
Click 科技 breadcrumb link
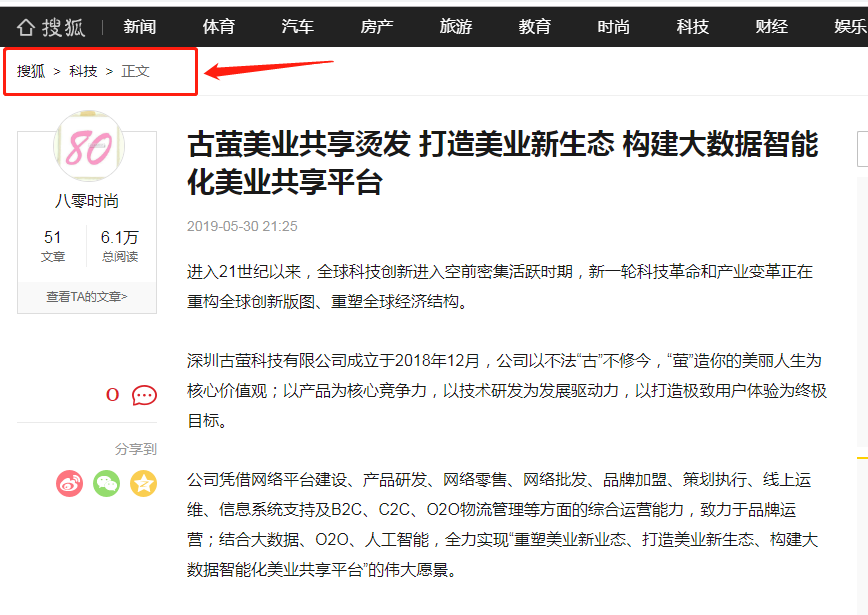(x=83, y=71)
